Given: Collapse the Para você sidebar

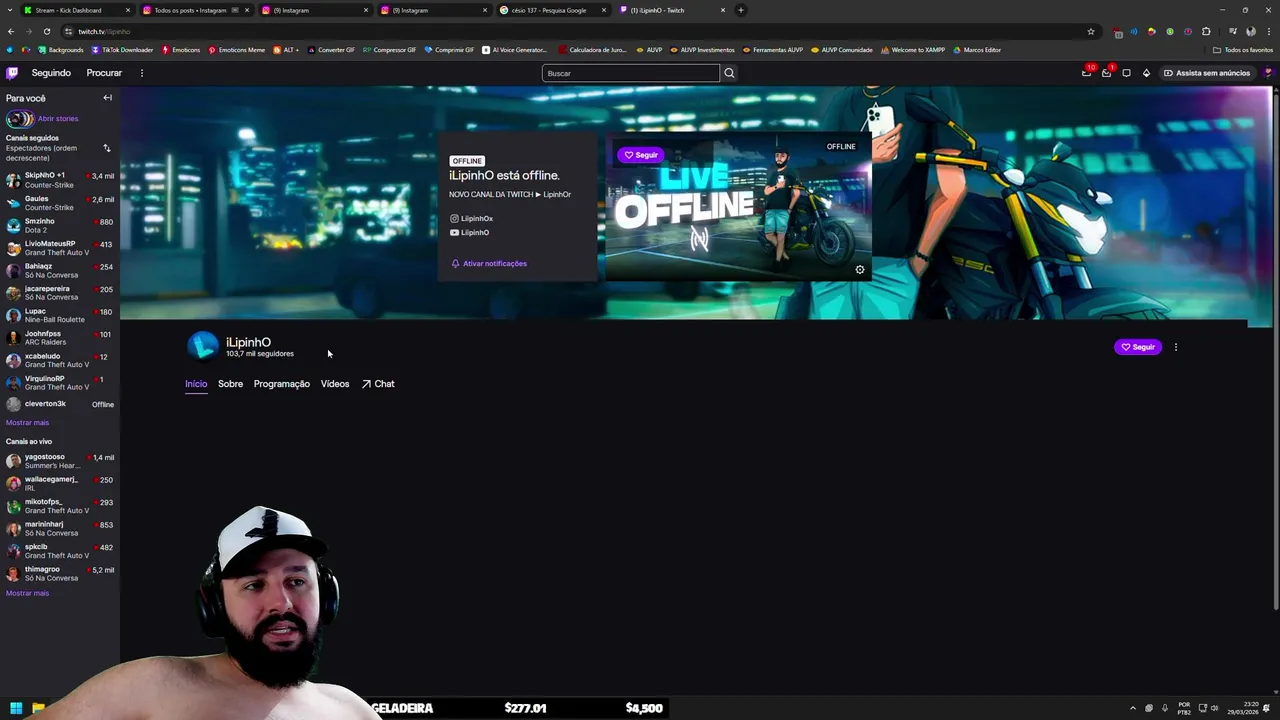Looking at the screenshot, I should point(107,98).
